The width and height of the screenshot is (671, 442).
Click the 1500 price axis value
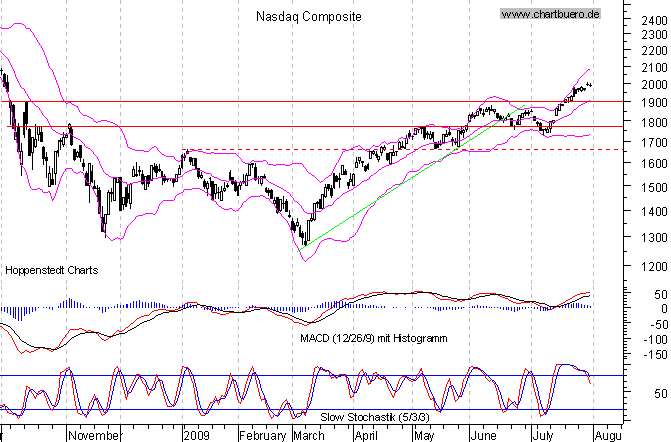(x=655, y=187)
